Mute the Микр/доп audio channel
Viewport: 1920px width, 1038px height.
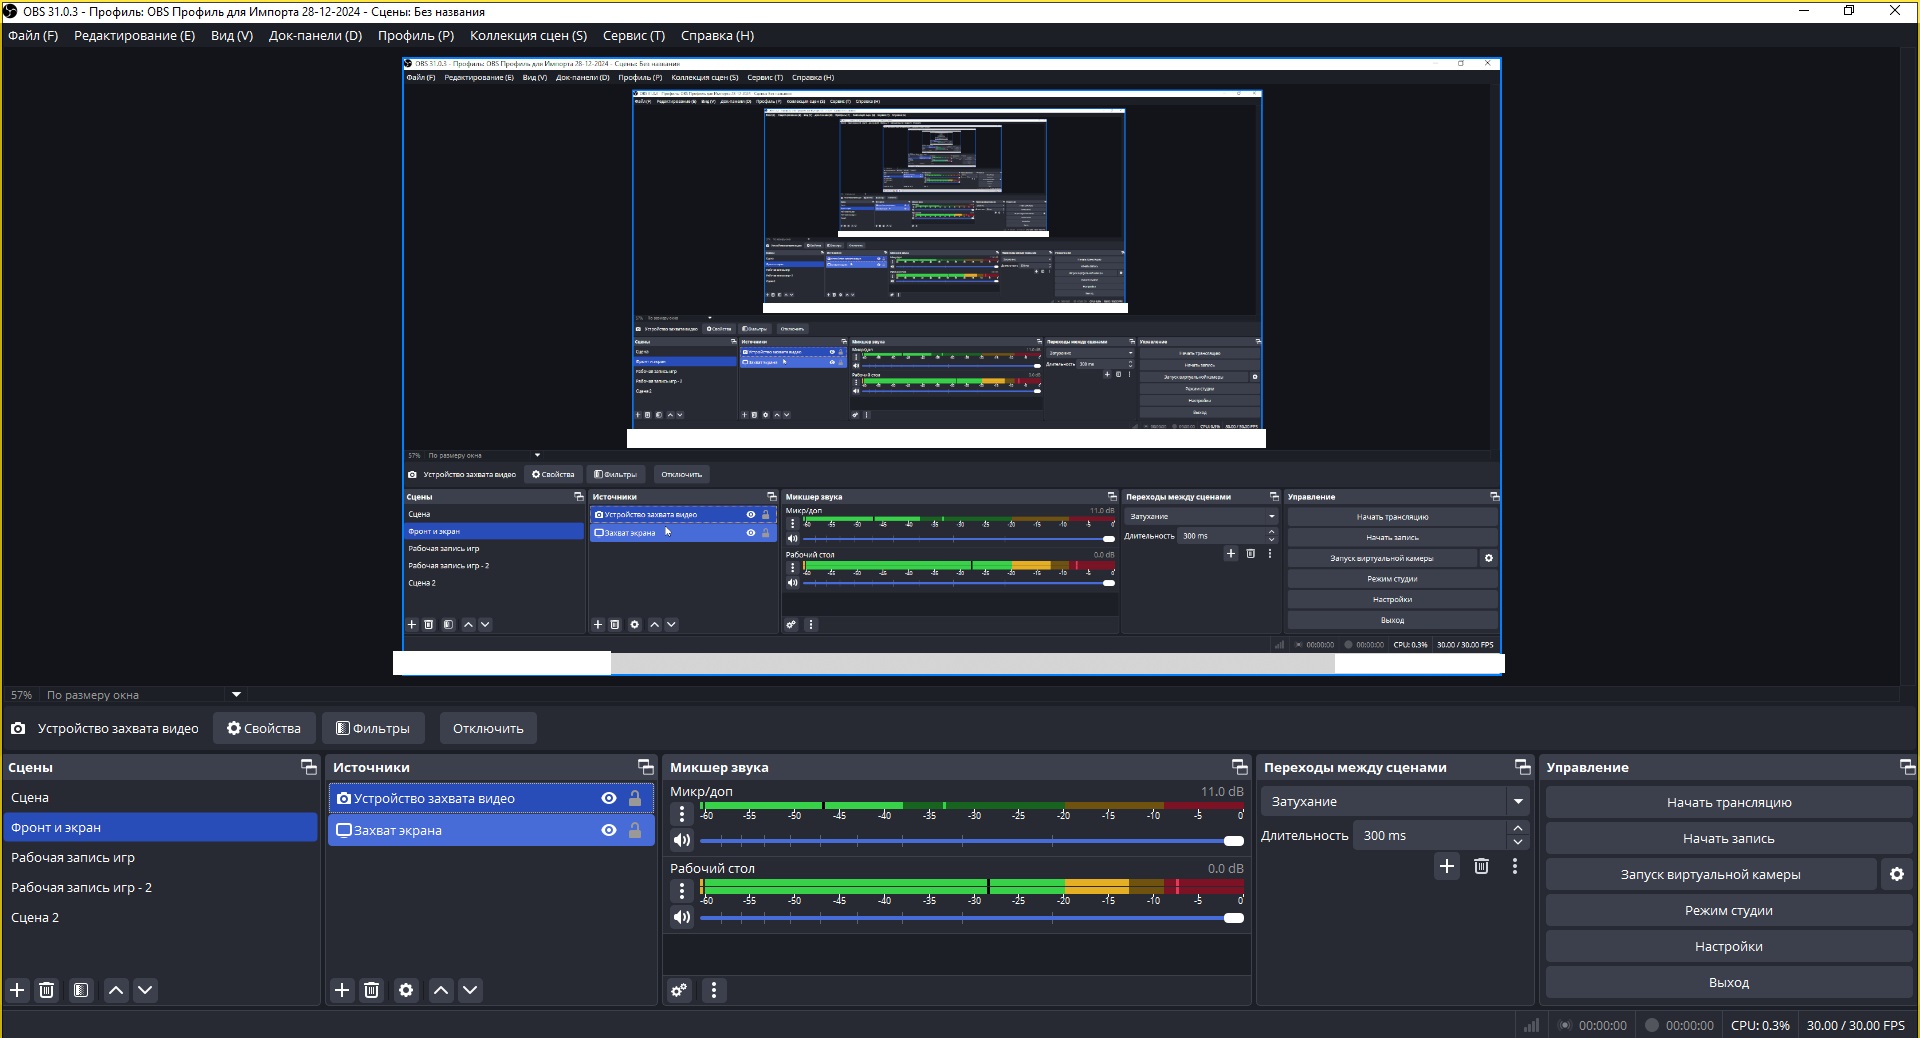point(682,840)
